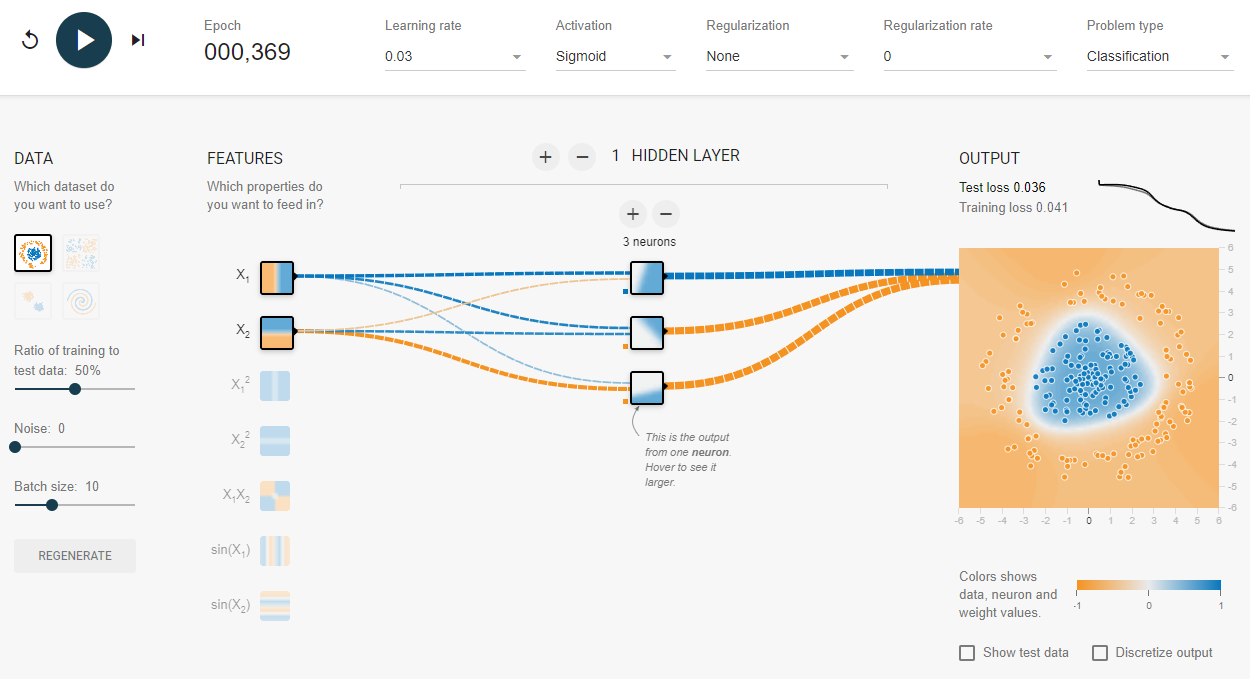Click the play button to run training
Image resolution: width=1250 pixels, height=679 pixels.
tap(84, 40)
